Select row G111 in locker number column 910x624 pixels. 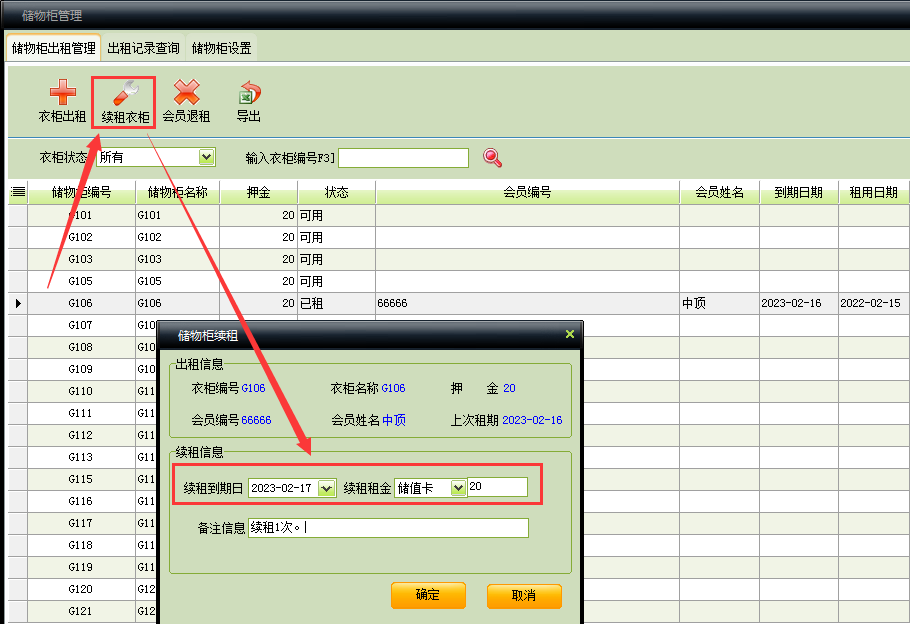(81, 413)
